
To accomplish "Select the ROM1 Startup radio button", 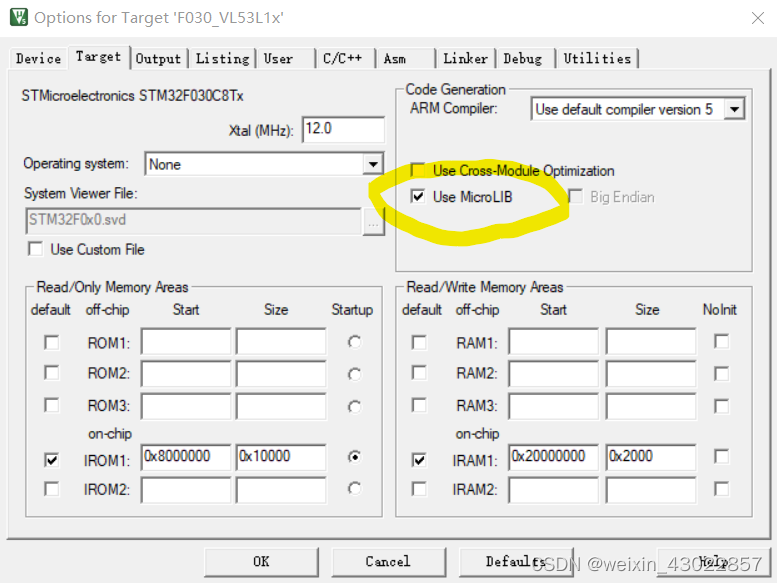I will (354, 342).
